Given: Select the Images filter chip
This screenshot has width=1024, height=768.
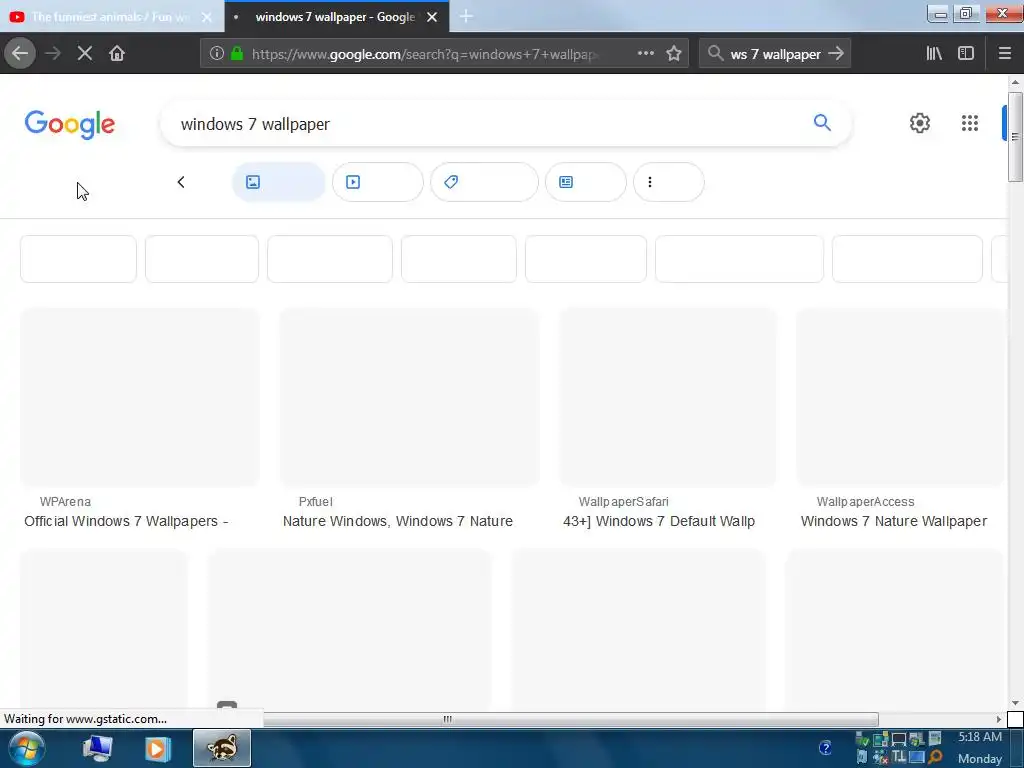Looking at the screenshot, I should tap(279, 182).
